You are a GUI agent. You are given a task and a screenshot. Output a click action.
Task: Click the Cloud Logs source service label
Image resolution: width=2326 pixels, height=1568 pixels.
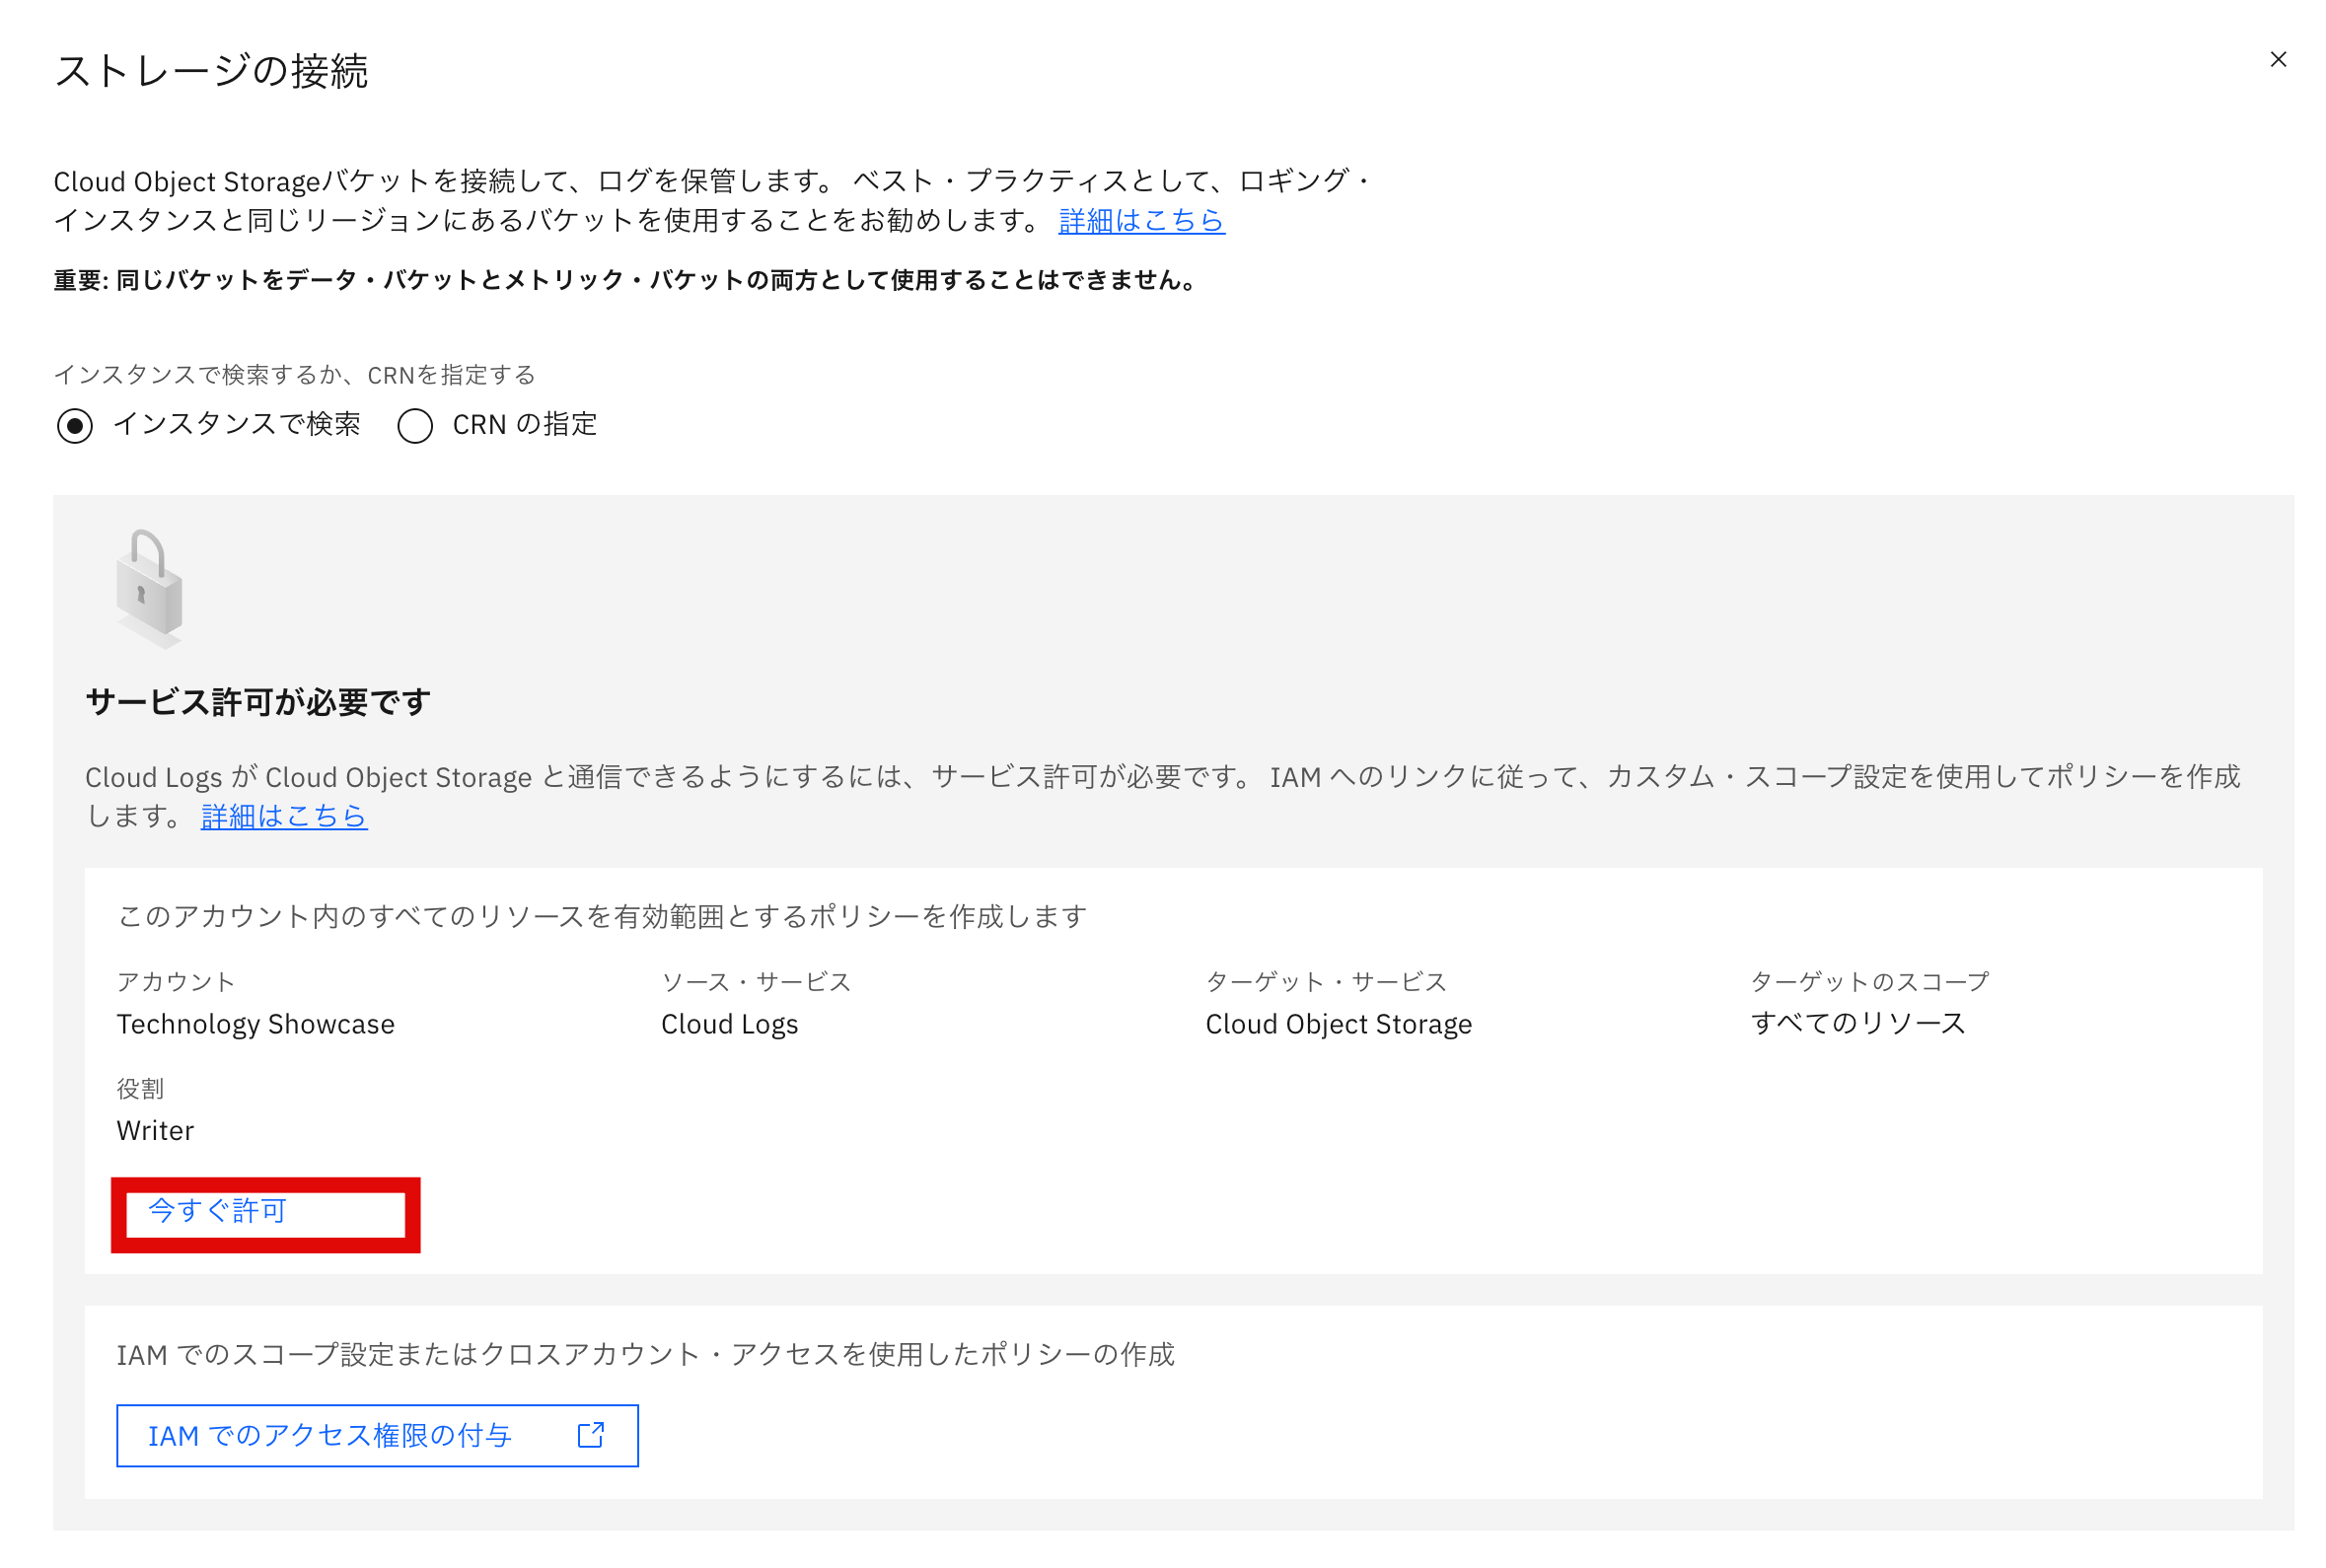tap(729, 1024)
